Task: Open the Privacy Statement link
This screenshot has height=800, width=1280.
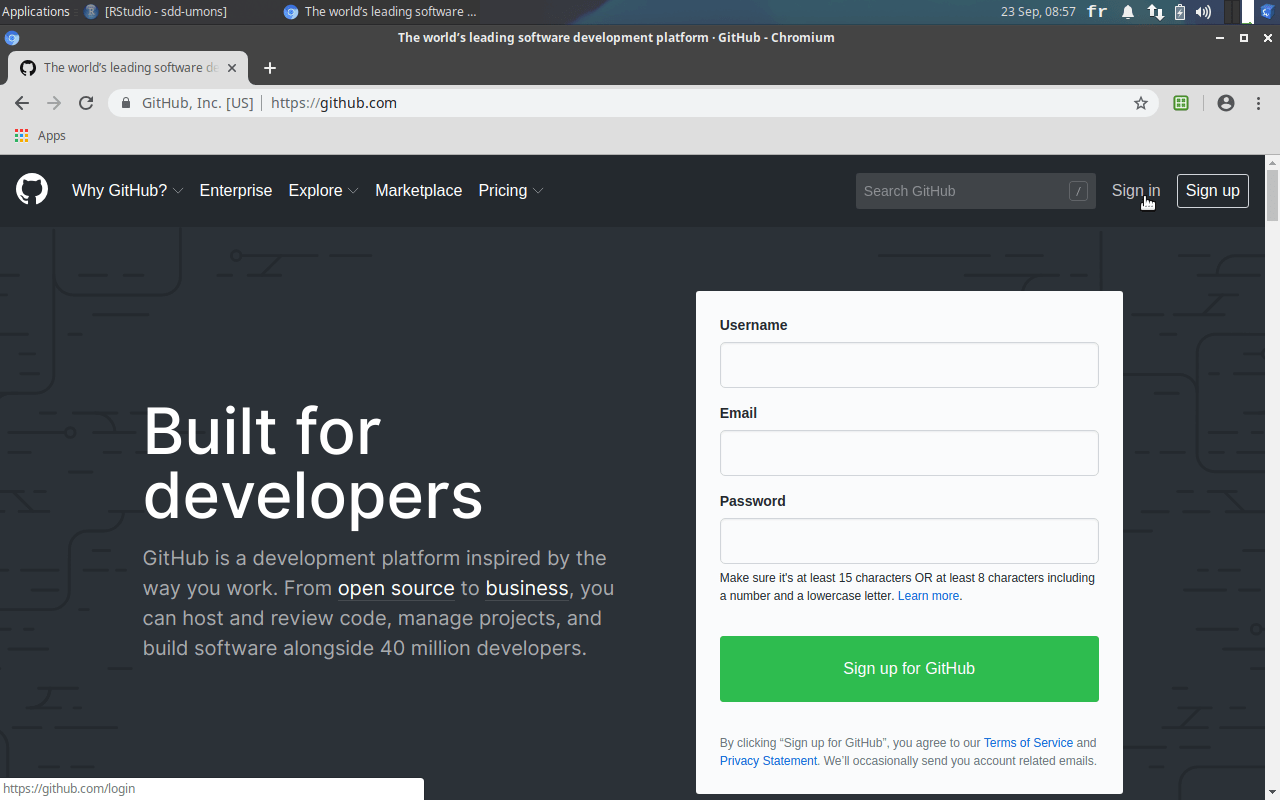Action: [x=768, y=761]
